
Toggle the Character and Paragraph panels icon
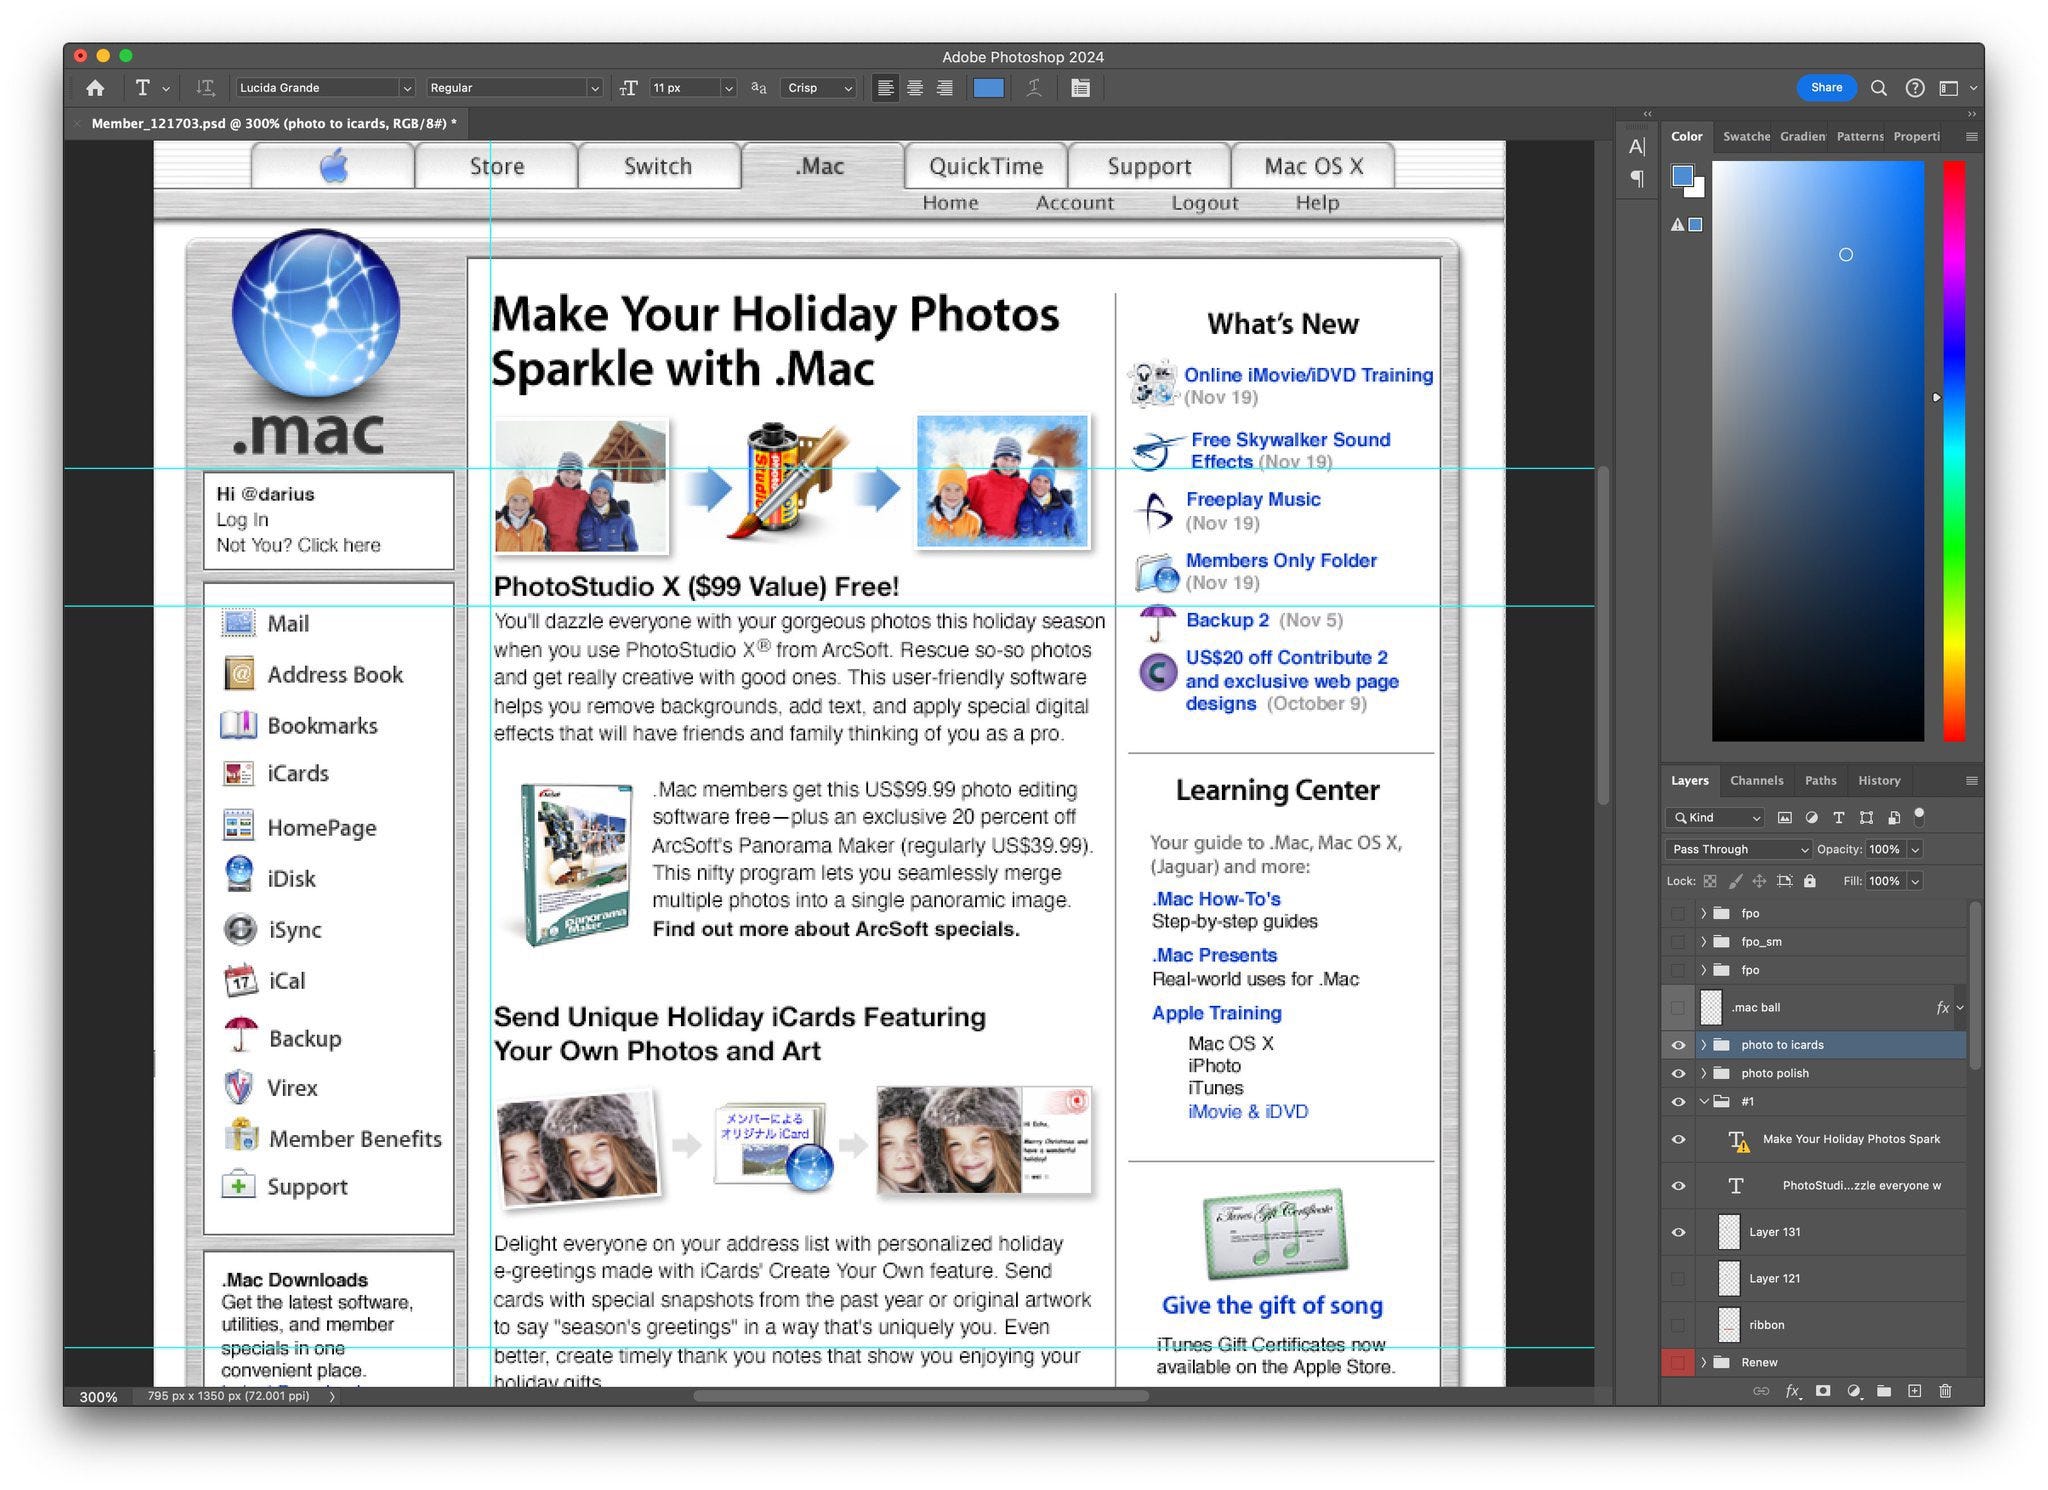point(1080,88)
